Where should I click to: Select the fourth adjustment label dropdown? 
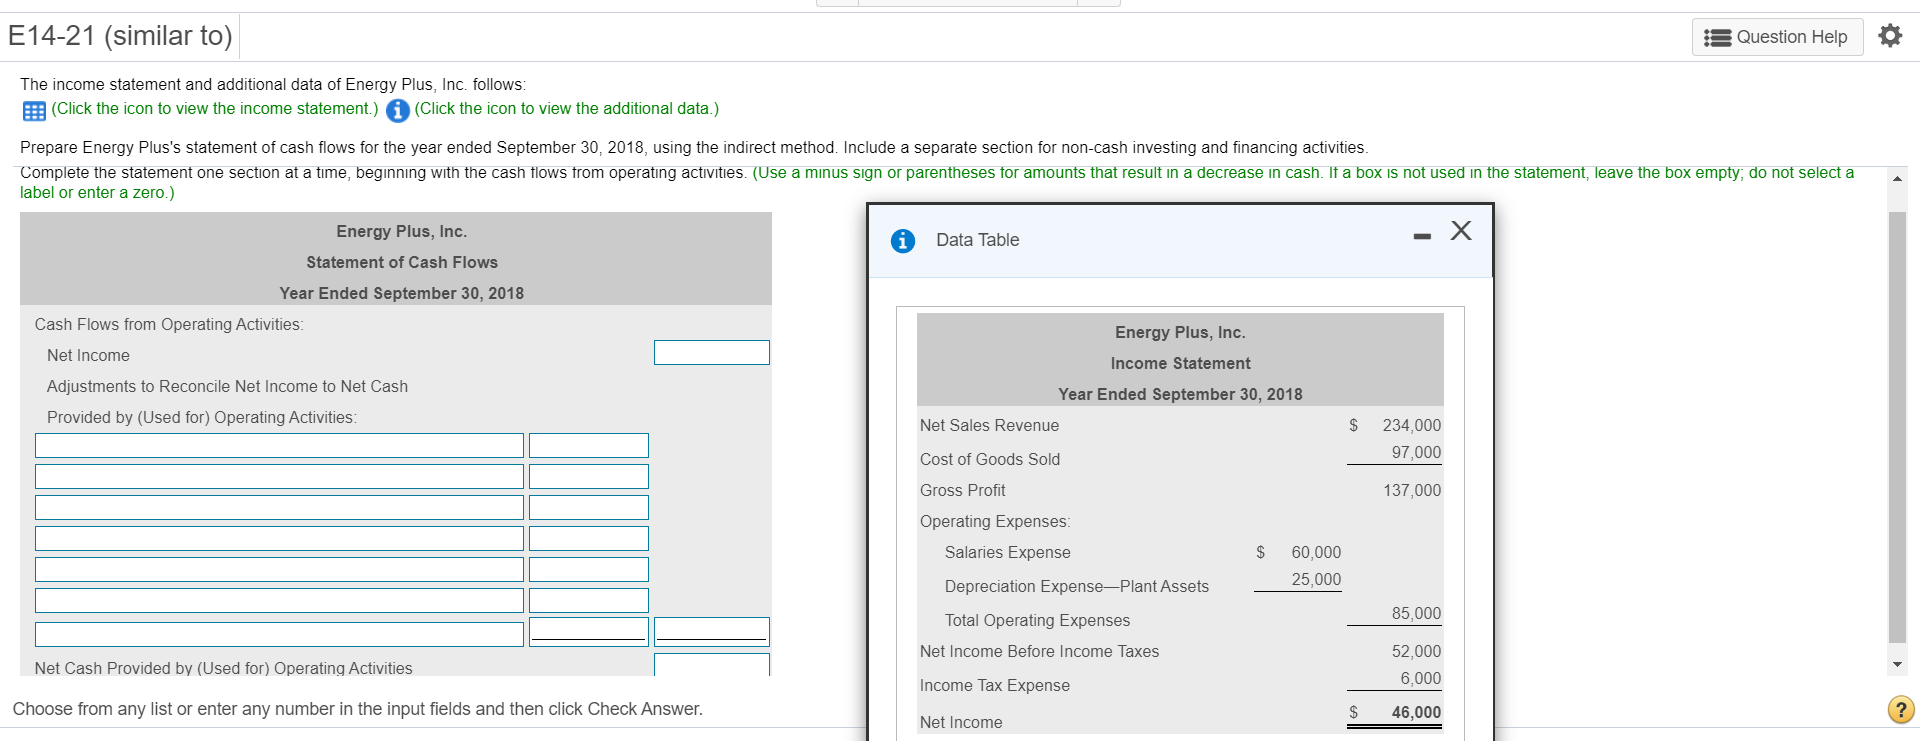point(279,539)
